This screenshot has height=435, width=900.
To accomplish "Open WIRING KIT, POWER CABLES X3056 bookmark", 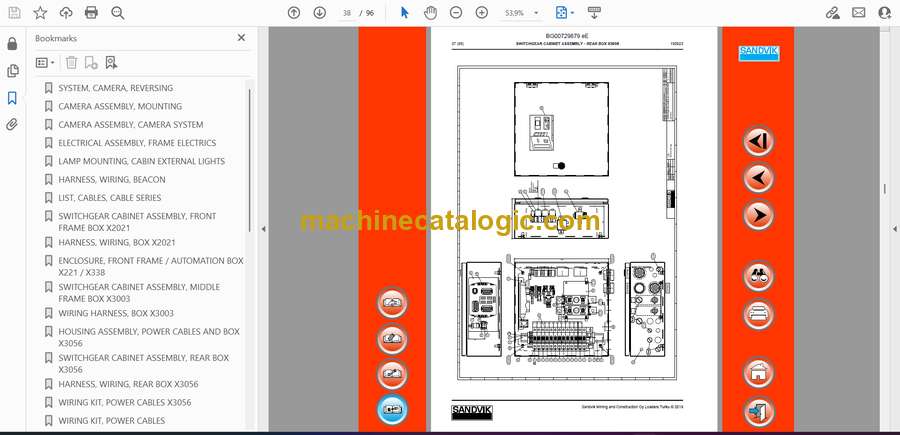I will coord(125,402).
